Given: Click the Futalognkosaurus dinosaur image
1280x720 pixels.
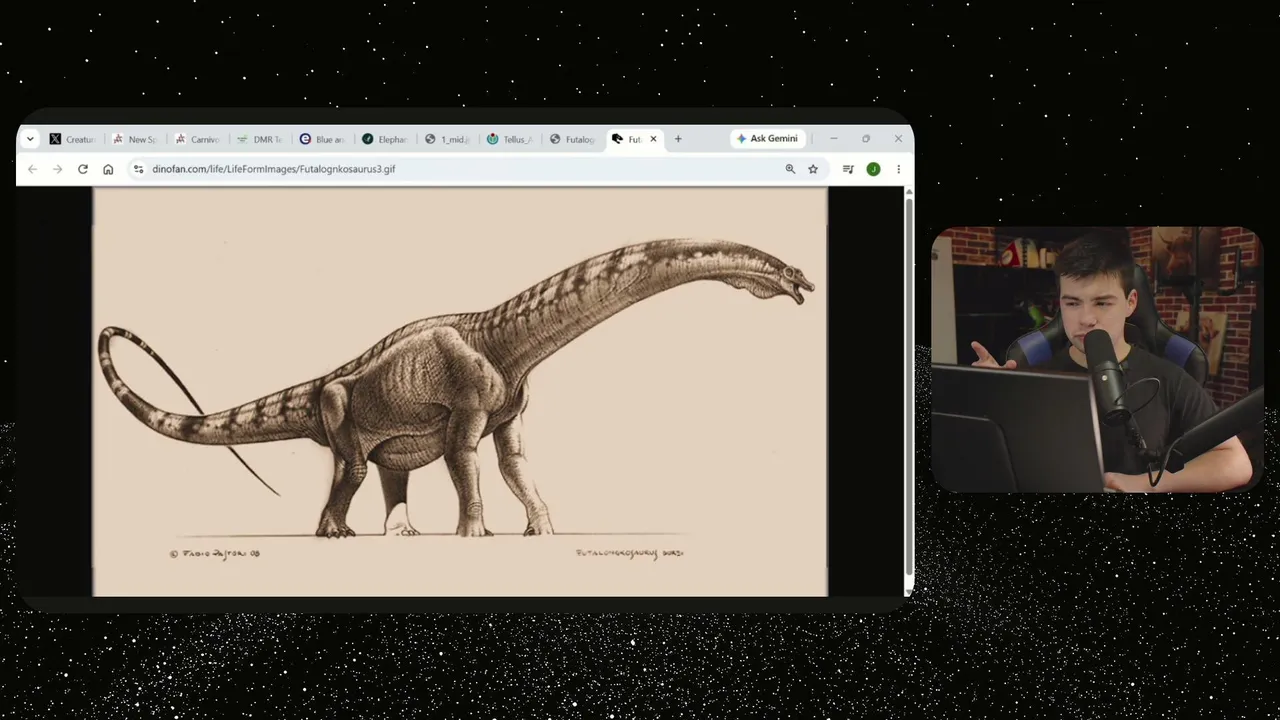Looking at the screenshot, I should click(x=460, y=392).
